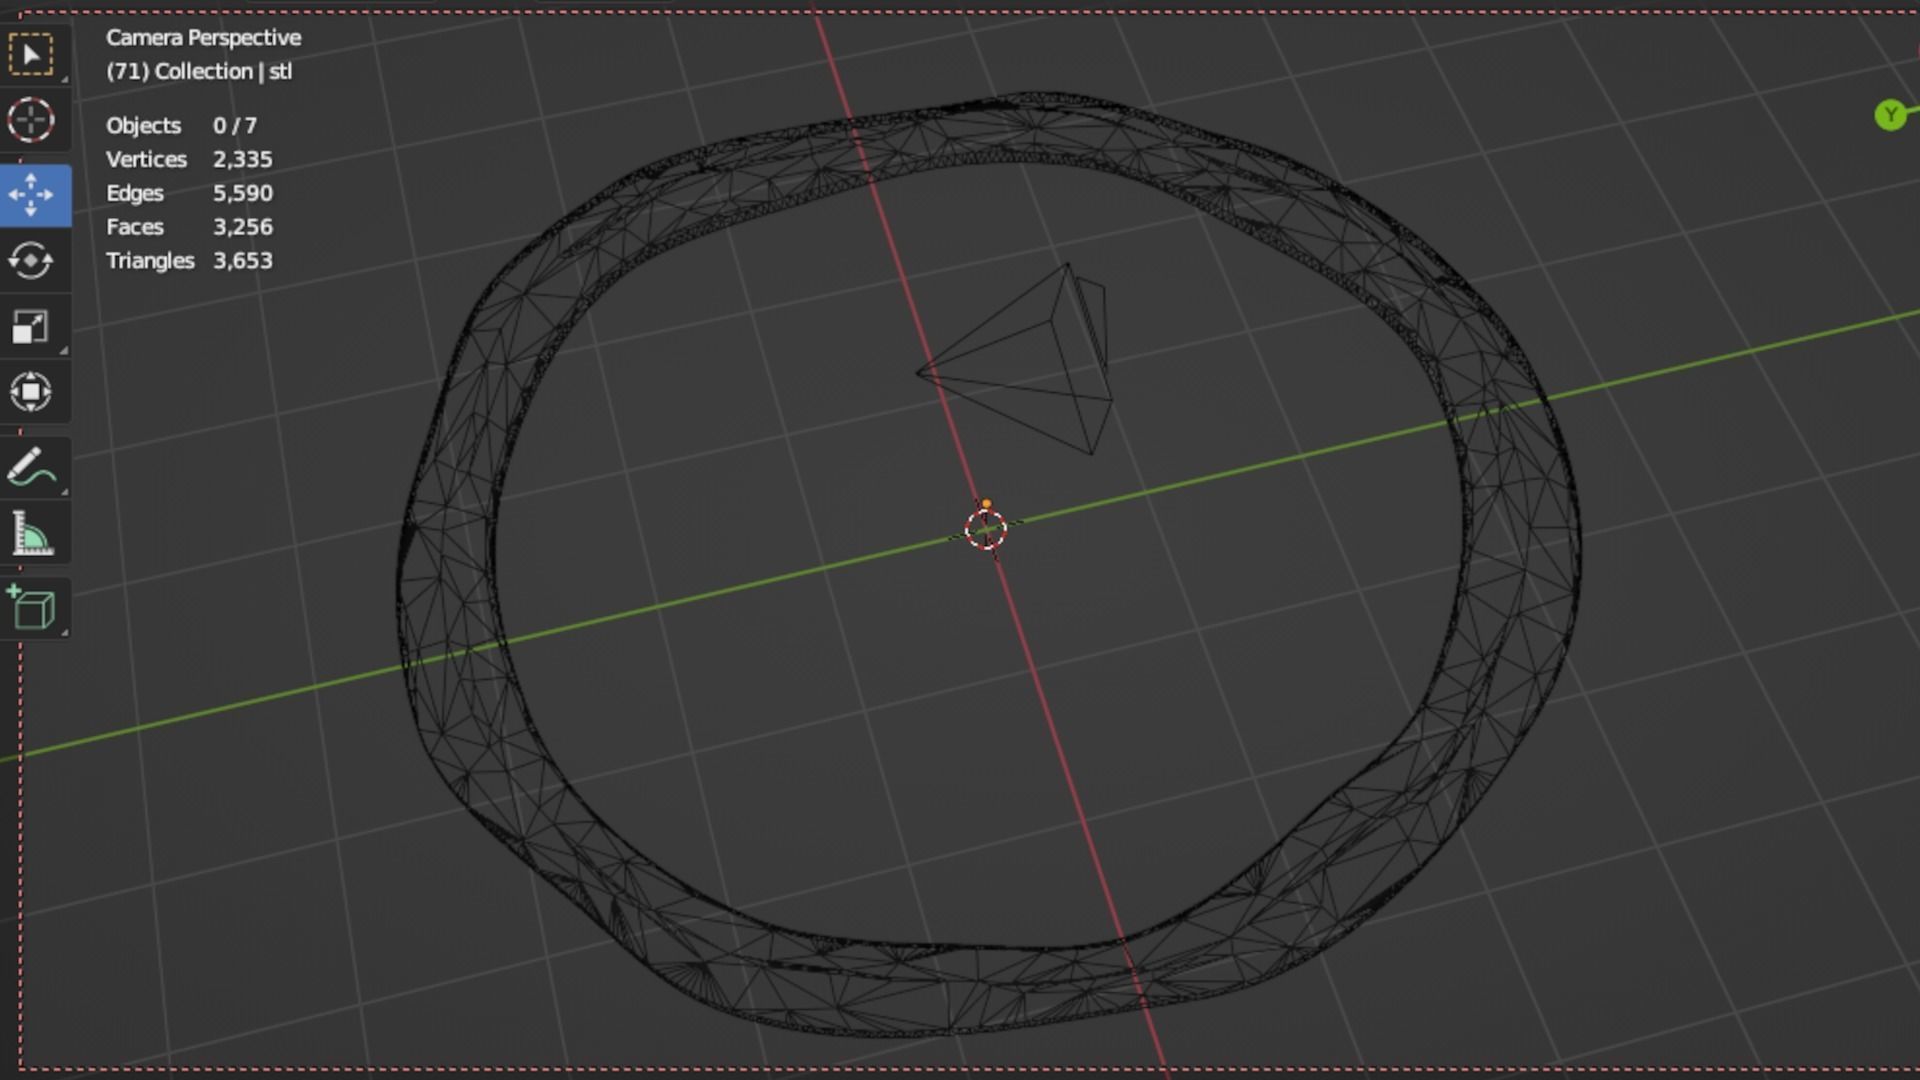1920x1080 pixels.
Task: Click the Vertices 2,335 statistic
Action: coord(189,160)
